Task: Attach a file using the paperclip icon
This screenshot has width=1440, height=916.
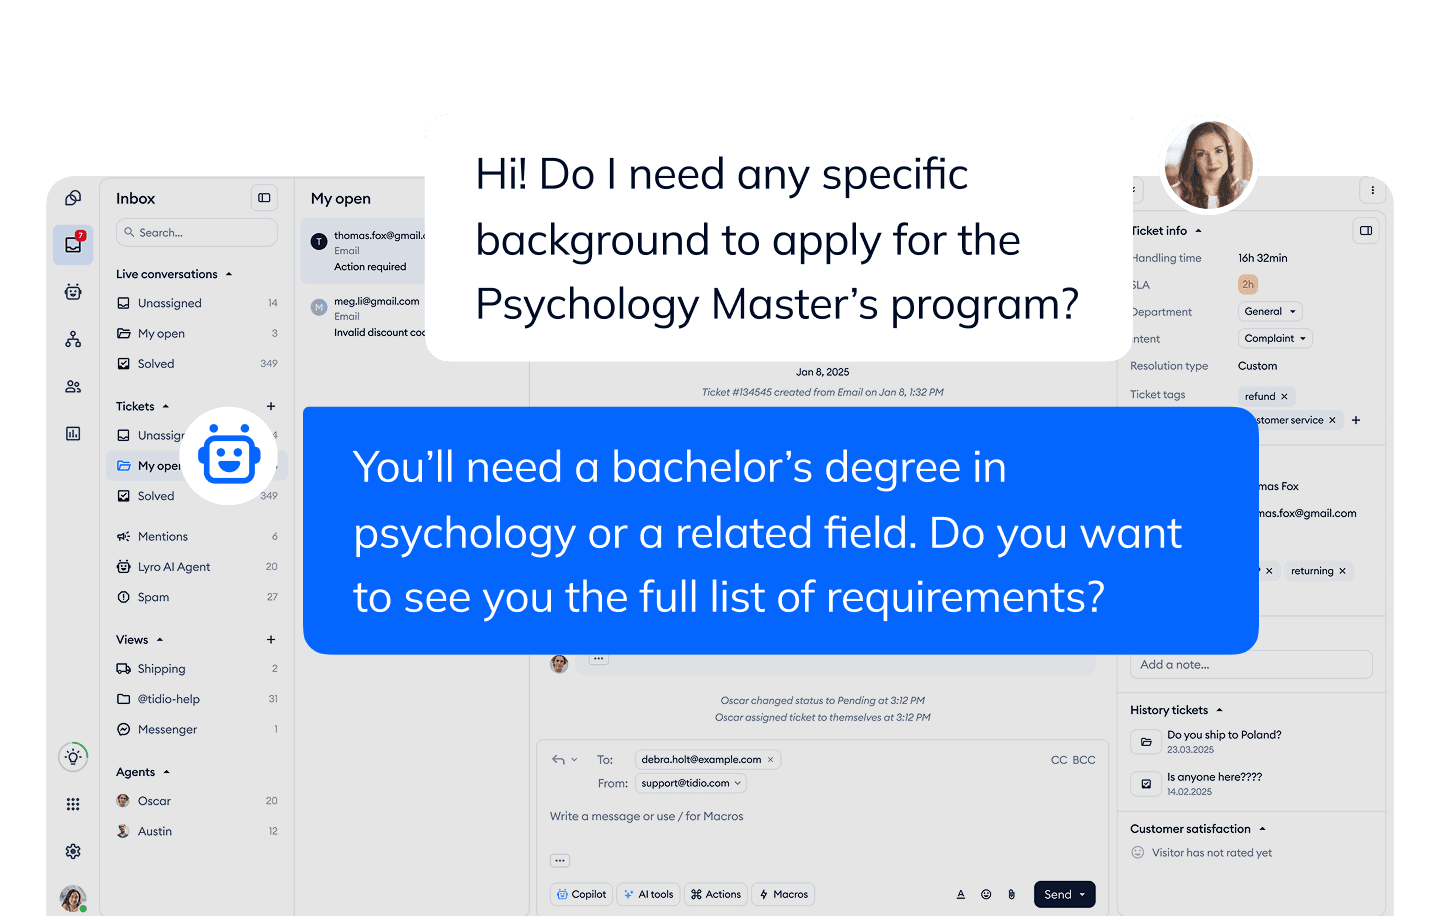Action: (1011, 894)
